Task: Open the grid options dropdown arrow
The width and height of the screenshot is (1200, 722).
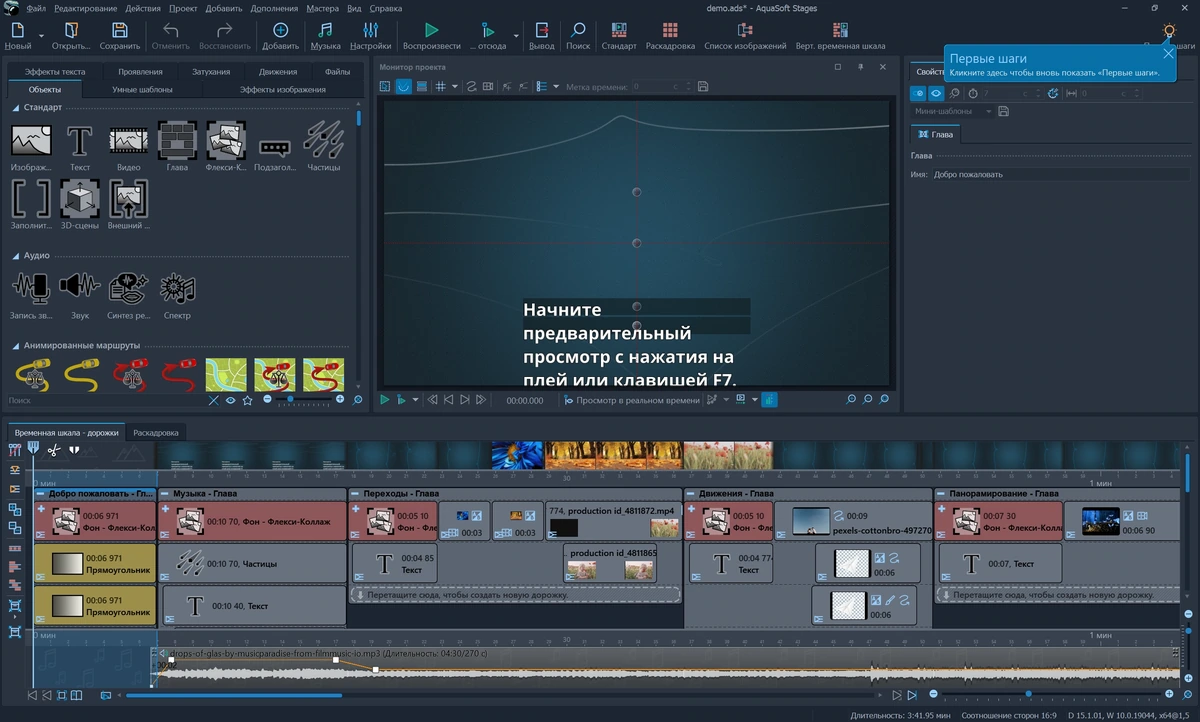Action: [455, 87]
